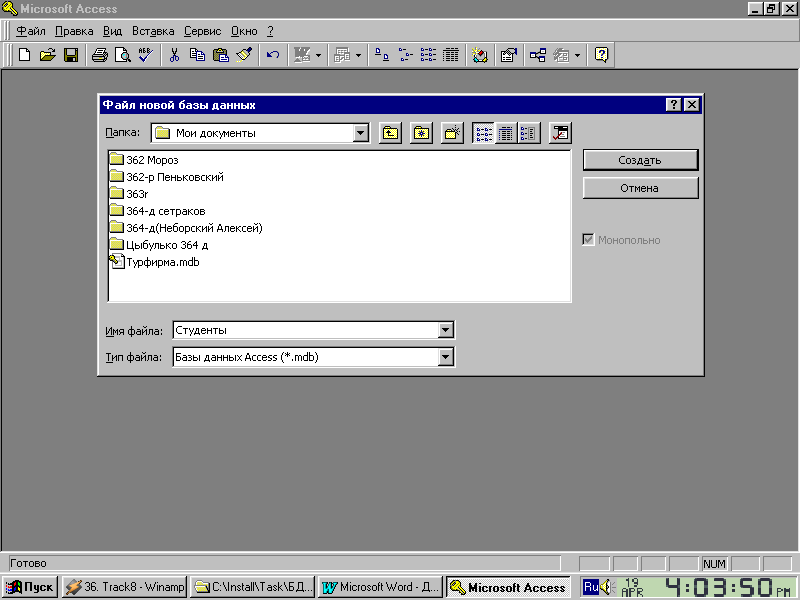The height and width of the screenshot is (600, 800).
Task: Click the Ru keyboard language indicator
Action: tap(591, 587)
